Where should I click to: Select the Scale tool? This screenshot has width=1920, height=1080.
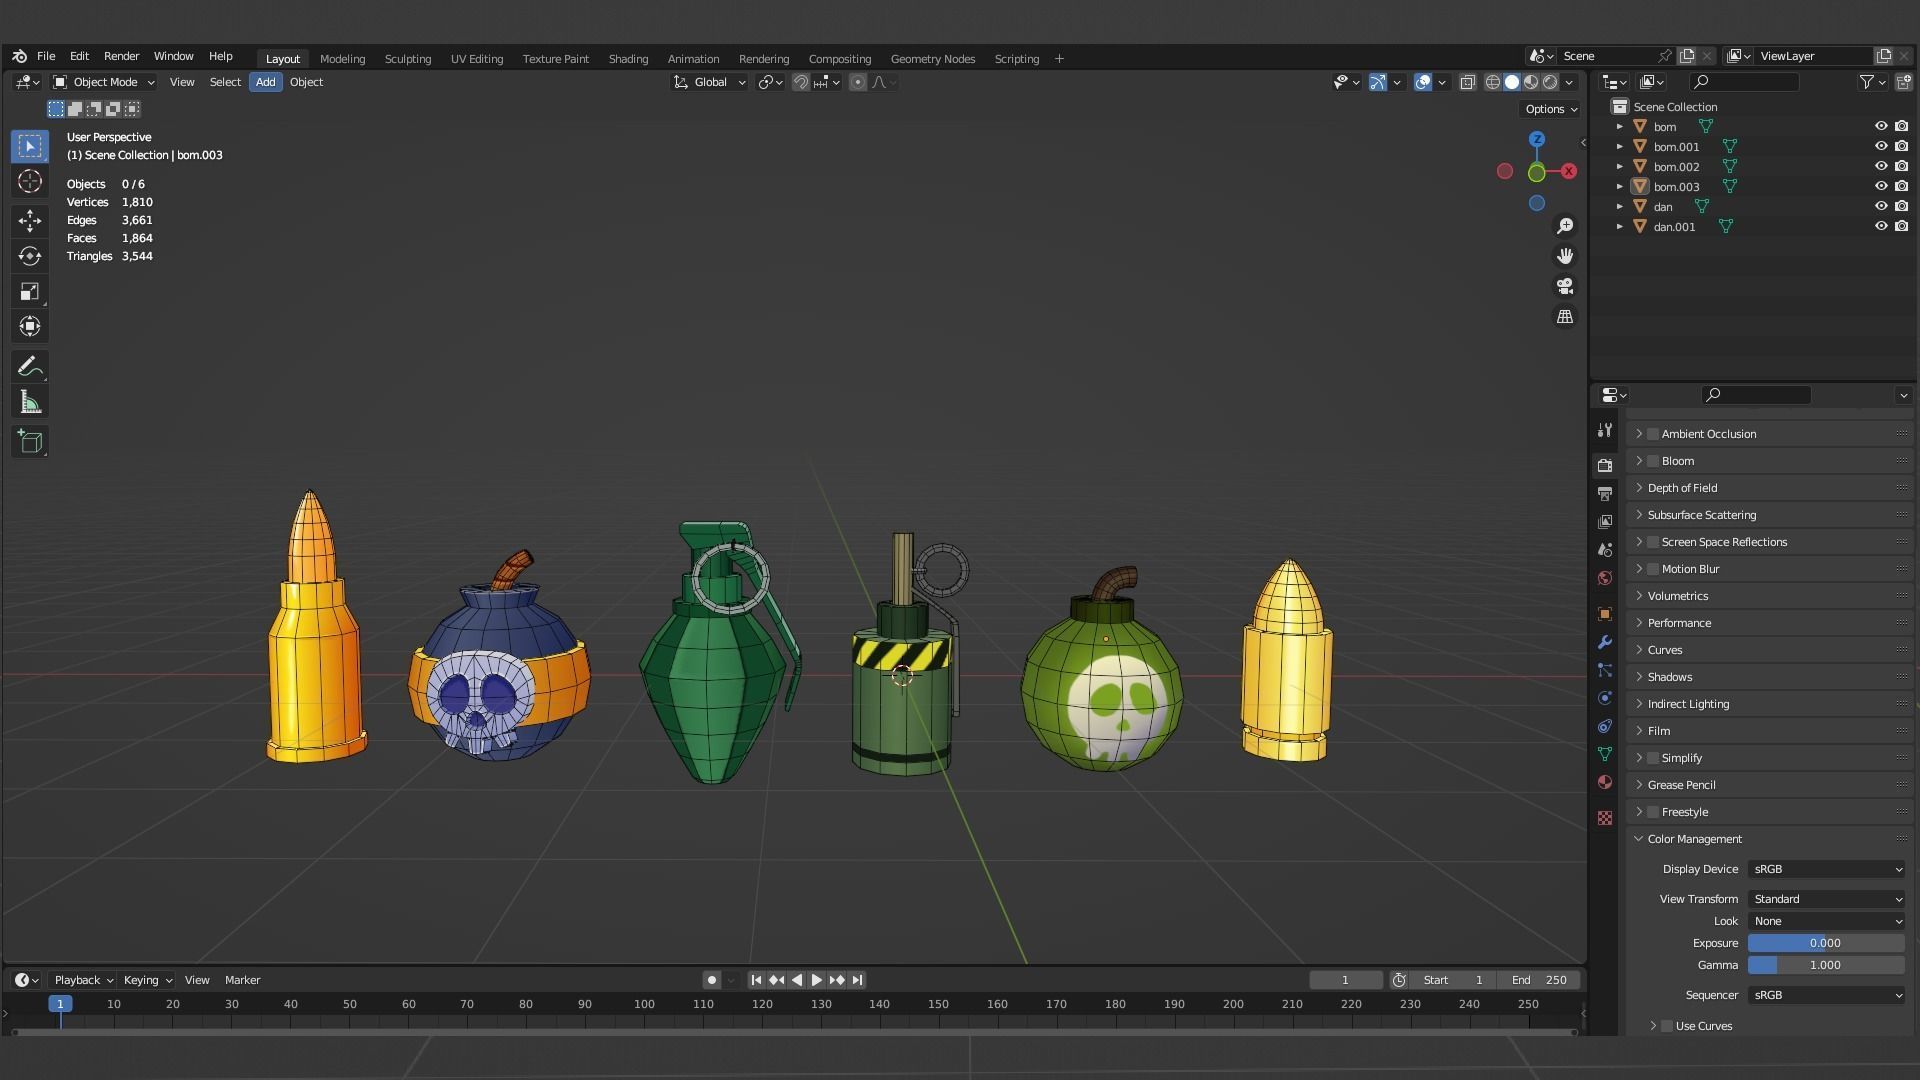click(x=30, y=291)
